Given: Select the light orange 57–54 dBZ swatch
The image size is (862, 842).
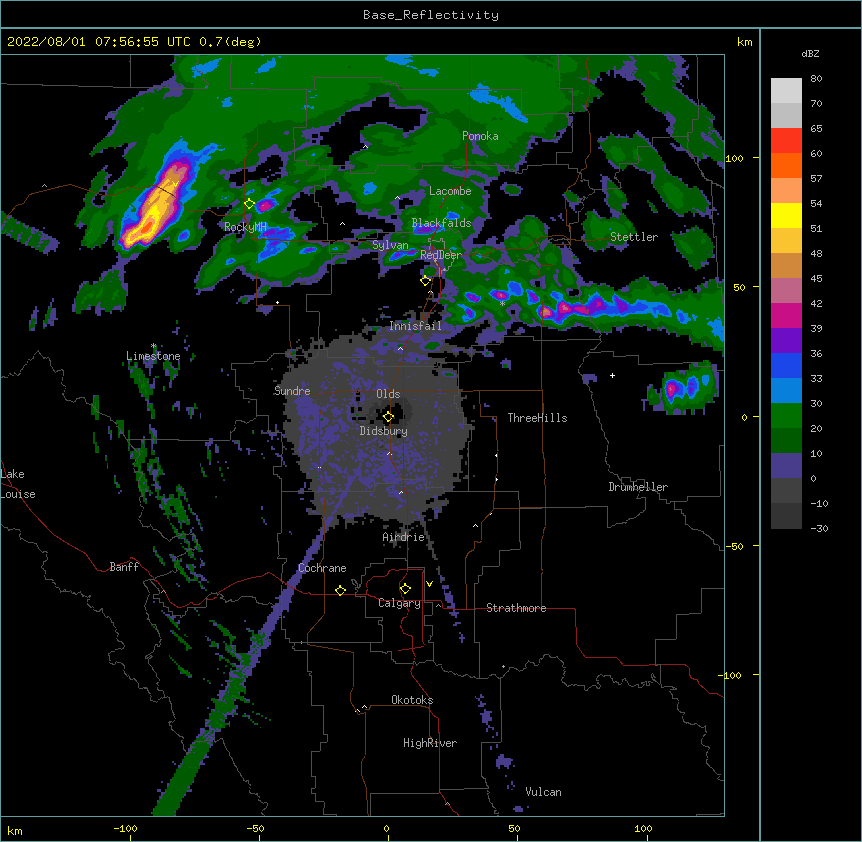Looking at the screenshot, I should click(786, 191).
